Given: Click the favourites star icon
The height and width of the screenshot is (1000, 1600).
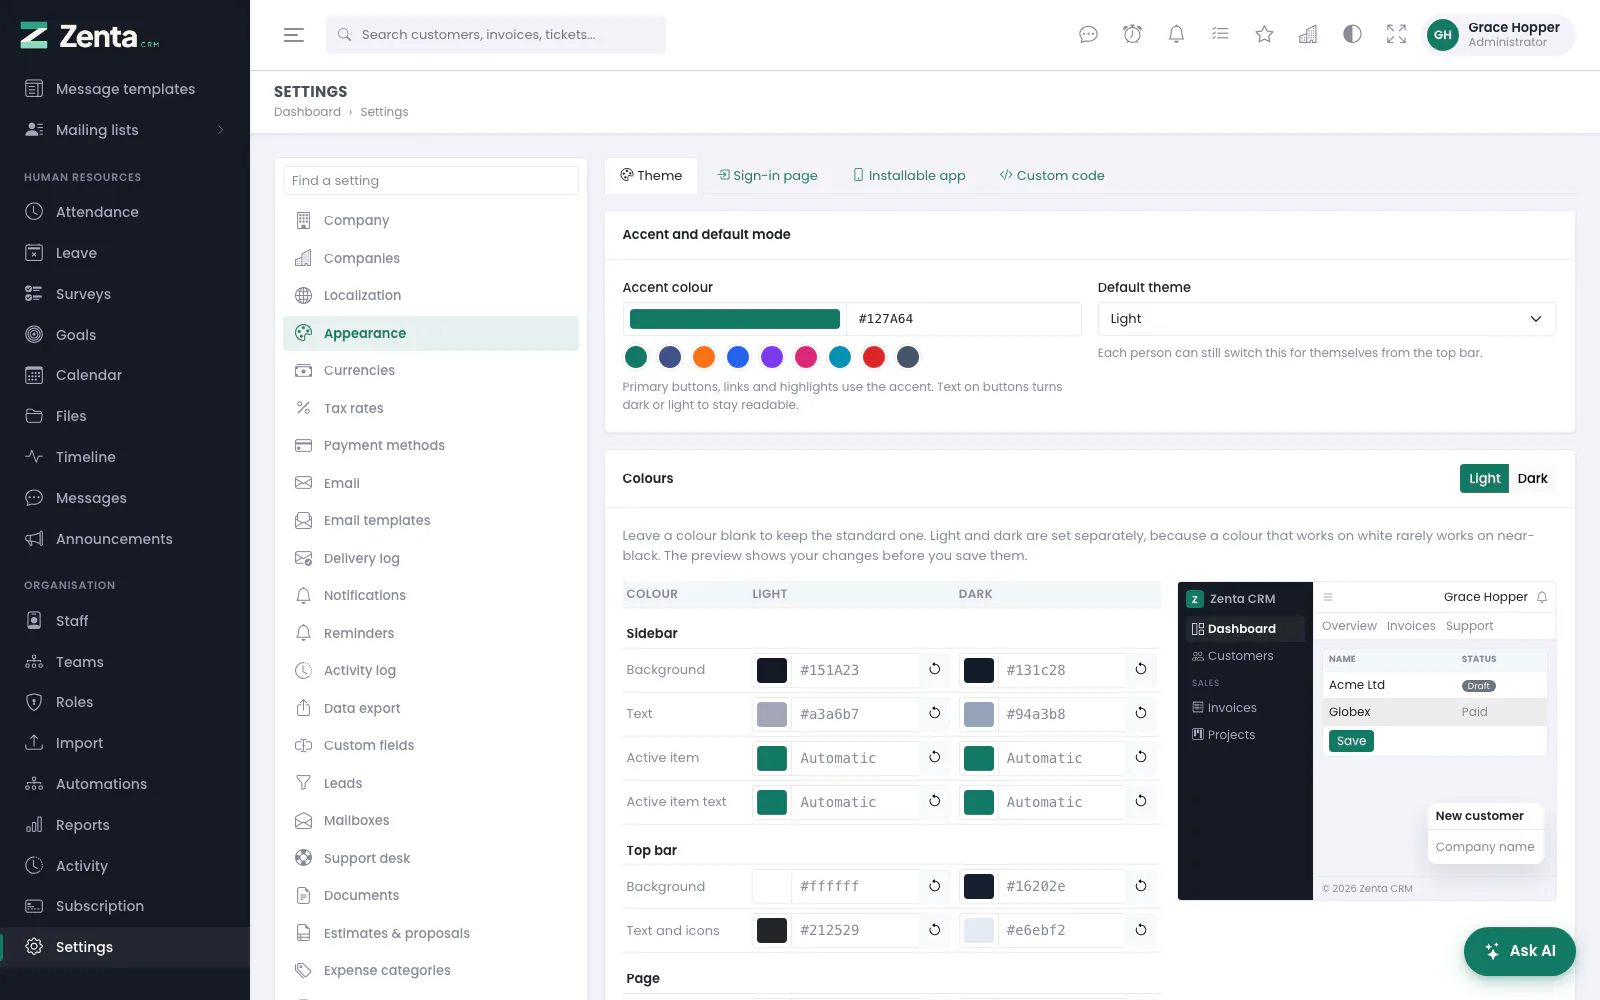Looking at the screenshot, I should pyautogui.click(x=1264, y=35).
